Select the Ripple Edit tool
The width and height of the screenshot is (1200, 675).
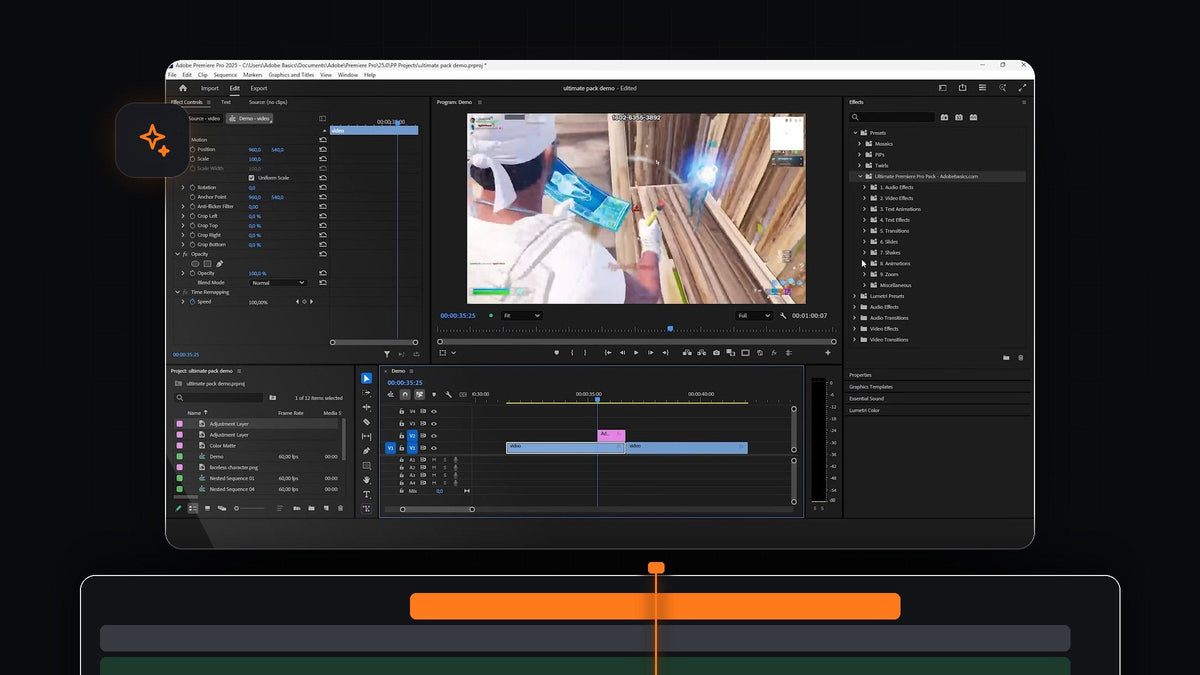366,407
